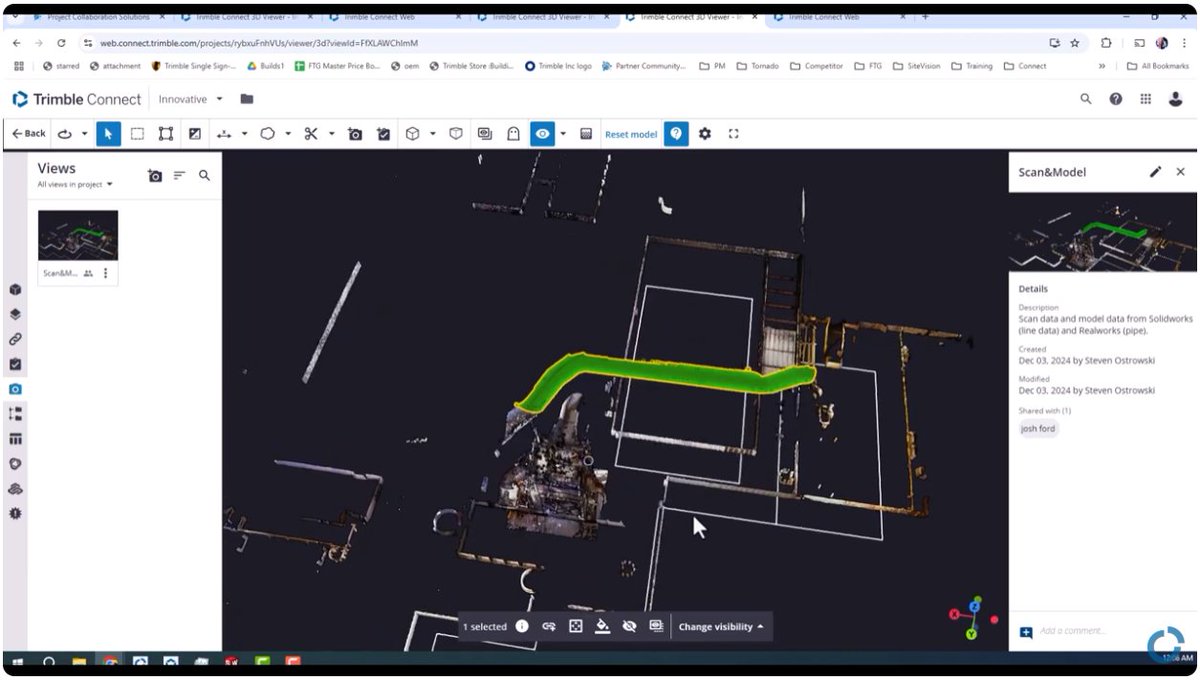
Task: Hide selected object with crossed-eye icon
Action: click(629, 626)
